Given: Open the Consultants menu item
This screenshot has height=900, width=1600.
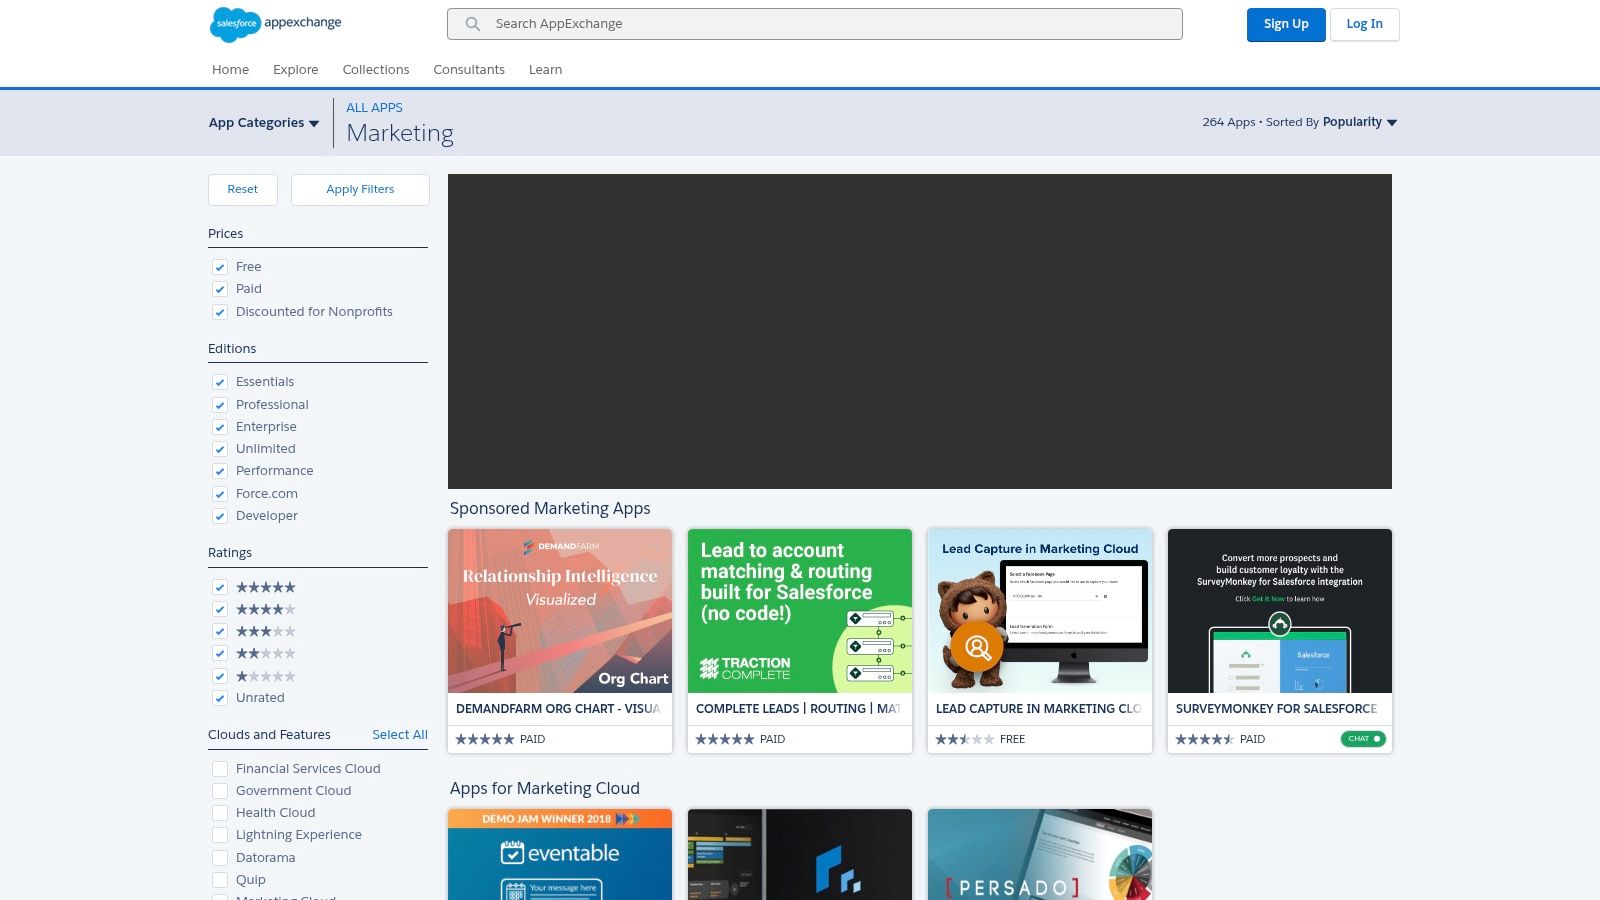Looking at the screenshot, I should point(469,69).
